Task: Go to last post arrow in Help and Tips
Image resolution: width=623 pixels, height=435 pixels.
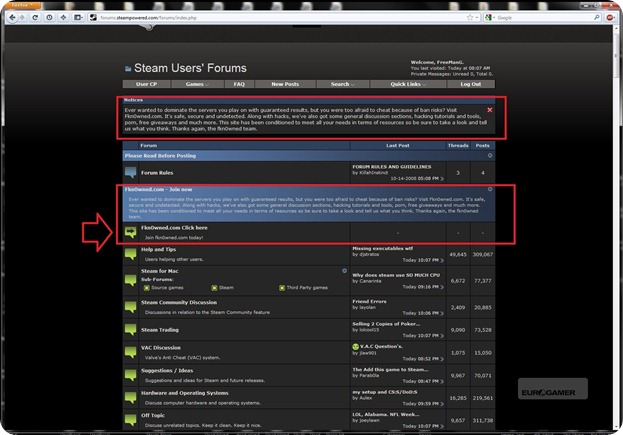Action: click(442, 261)
